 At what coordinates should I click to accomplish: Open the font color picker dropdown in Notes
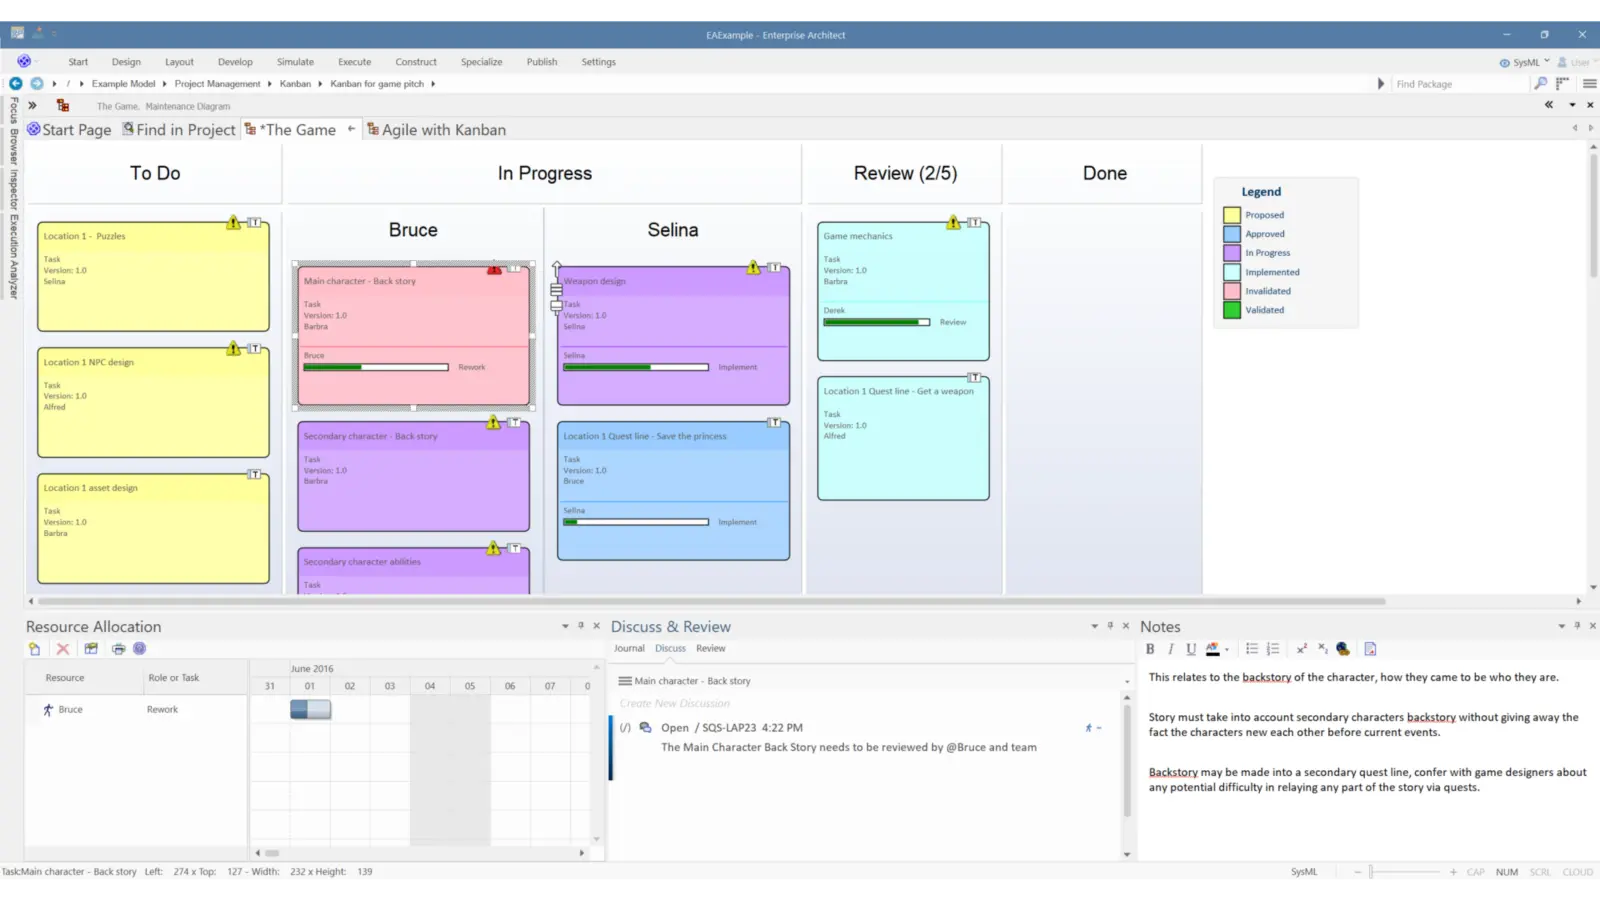pyautogui.click(x=1228, y=649)
